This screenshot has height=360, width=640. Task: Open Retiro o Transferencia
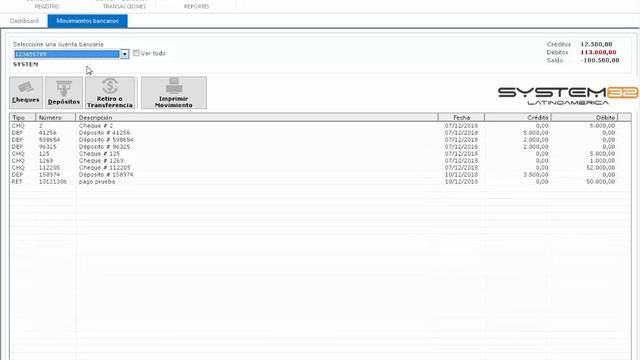pos(110,93)
